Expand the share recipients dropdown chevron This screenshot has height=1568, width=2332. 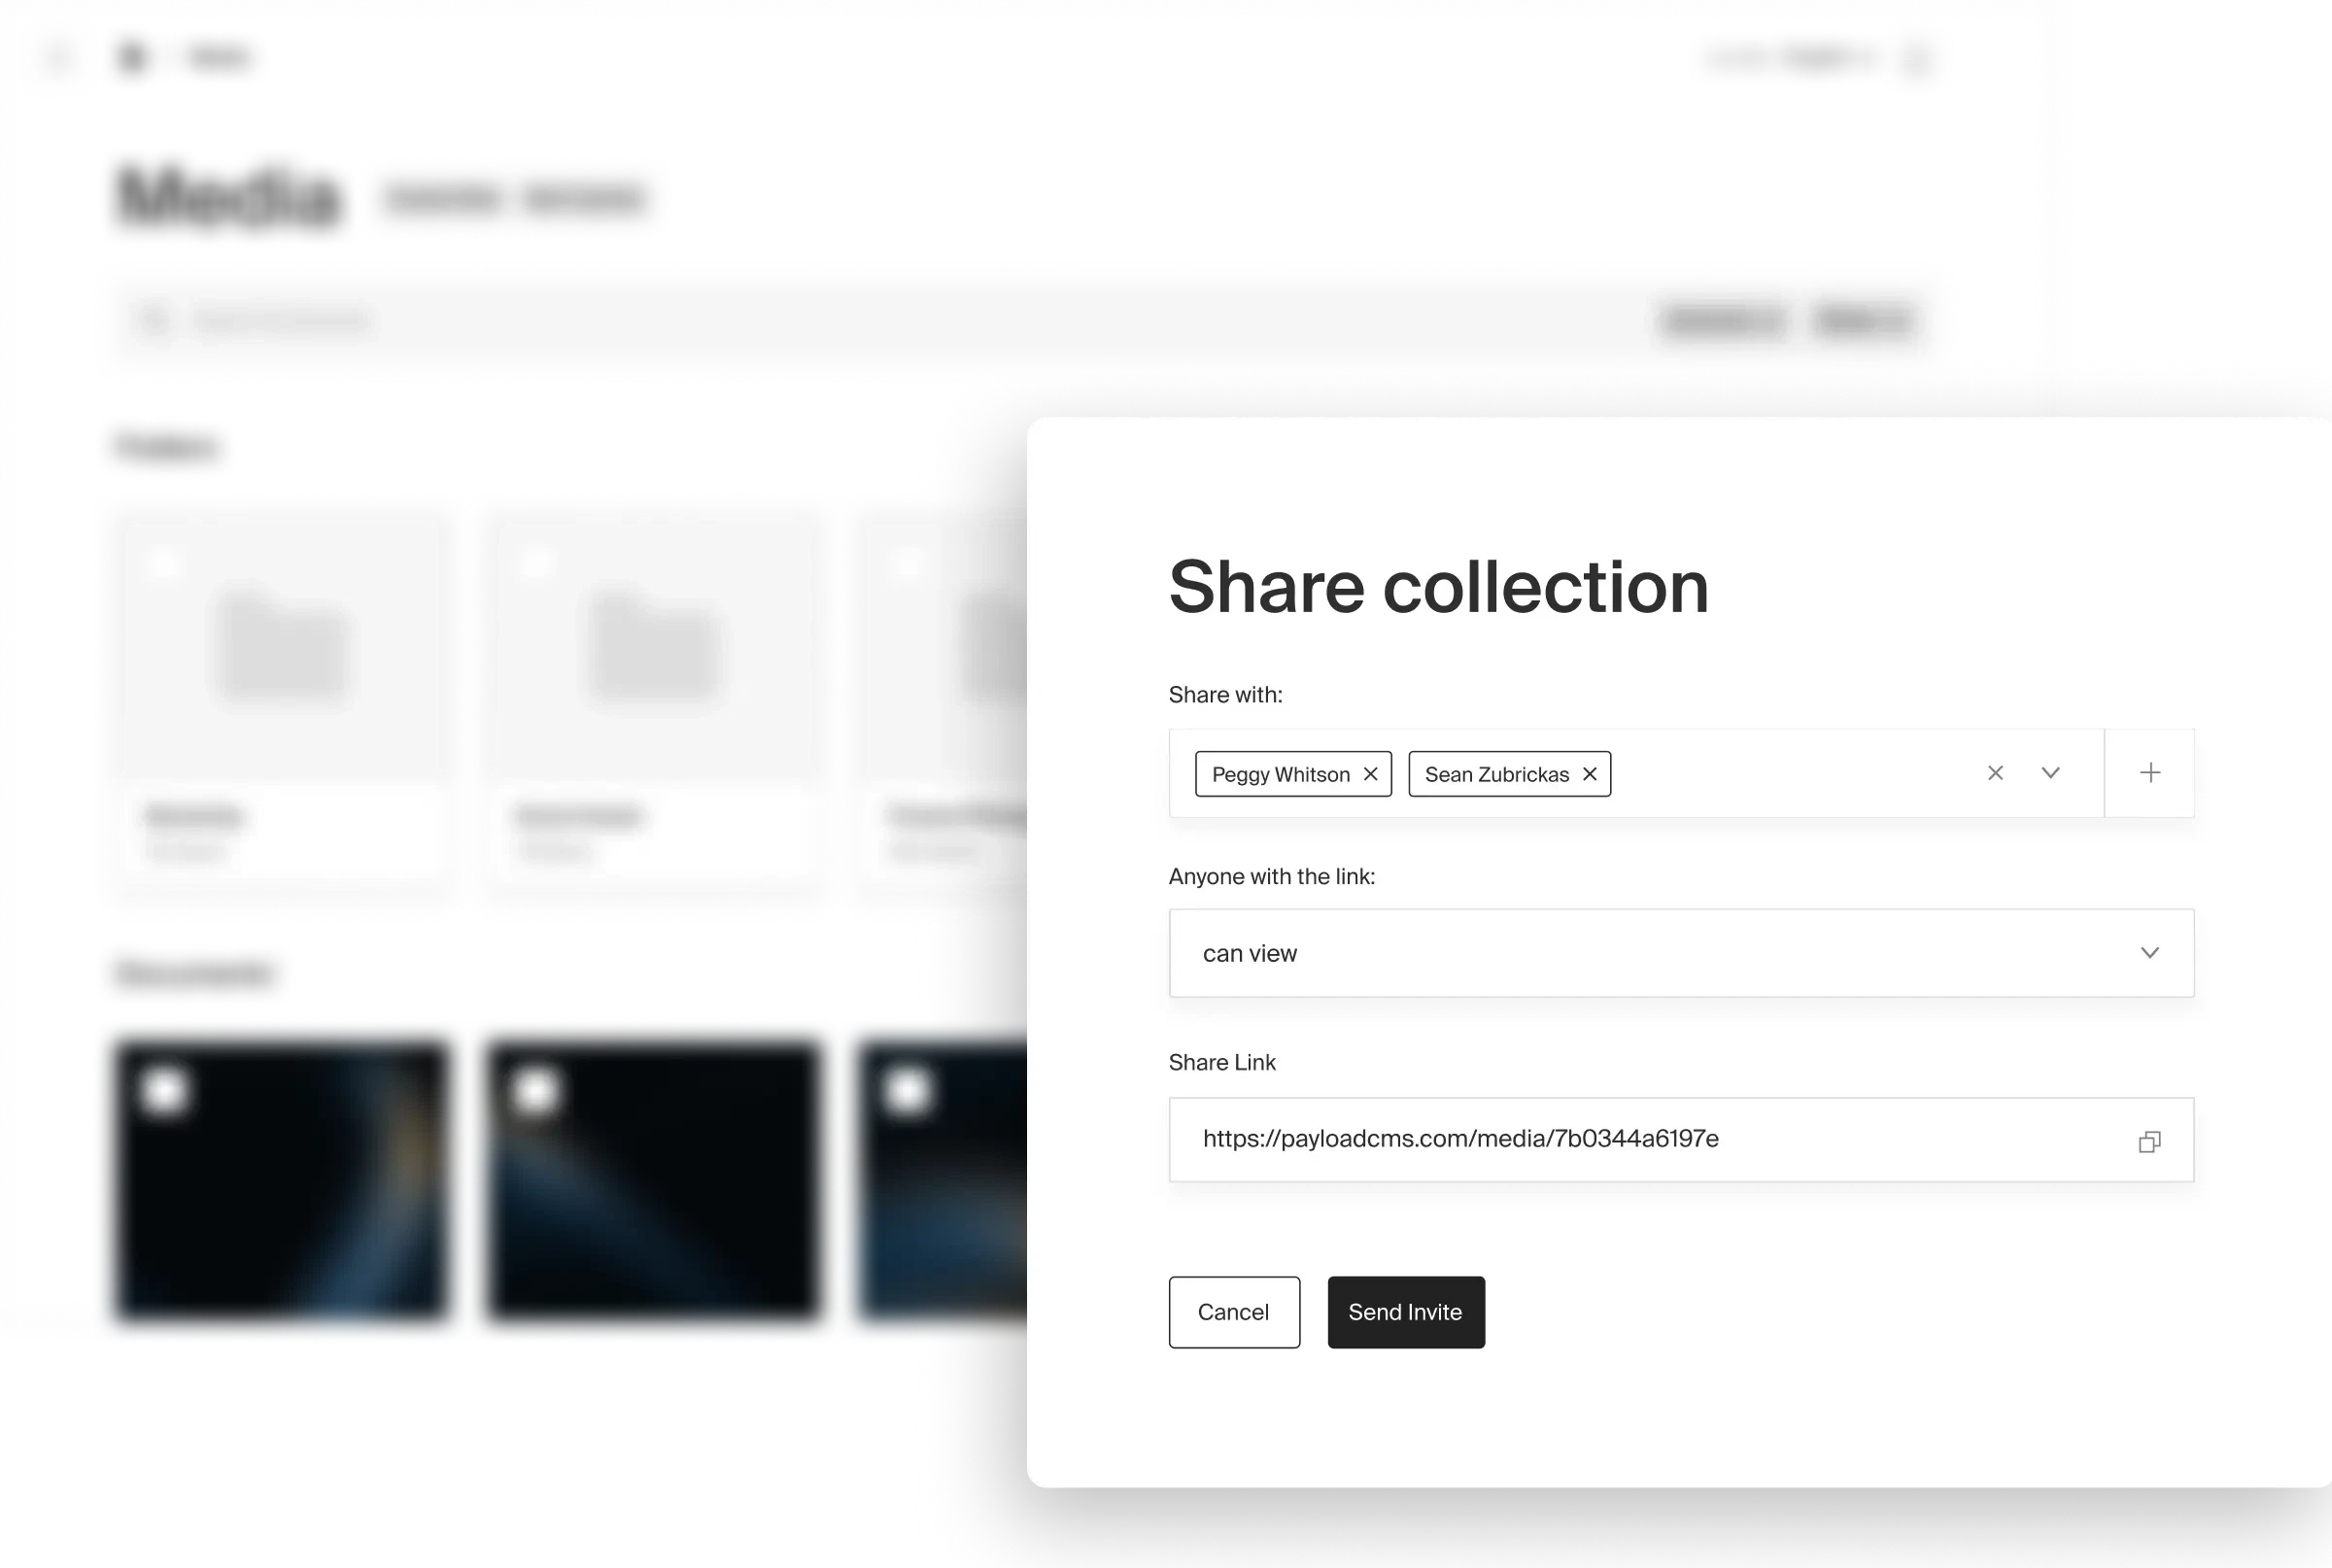point(2050,771)
